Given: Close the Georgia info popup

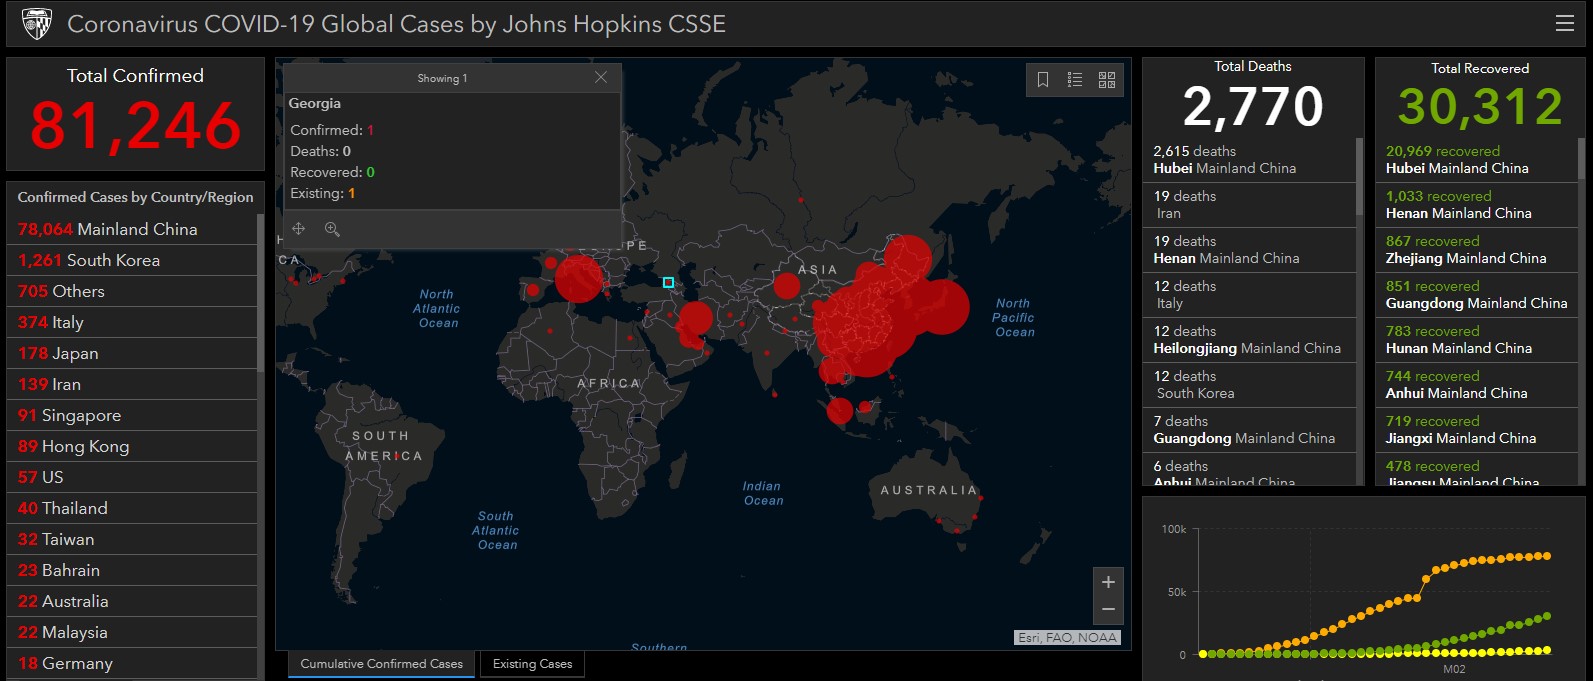Looking at the screenshot, I should click(601, 77).
